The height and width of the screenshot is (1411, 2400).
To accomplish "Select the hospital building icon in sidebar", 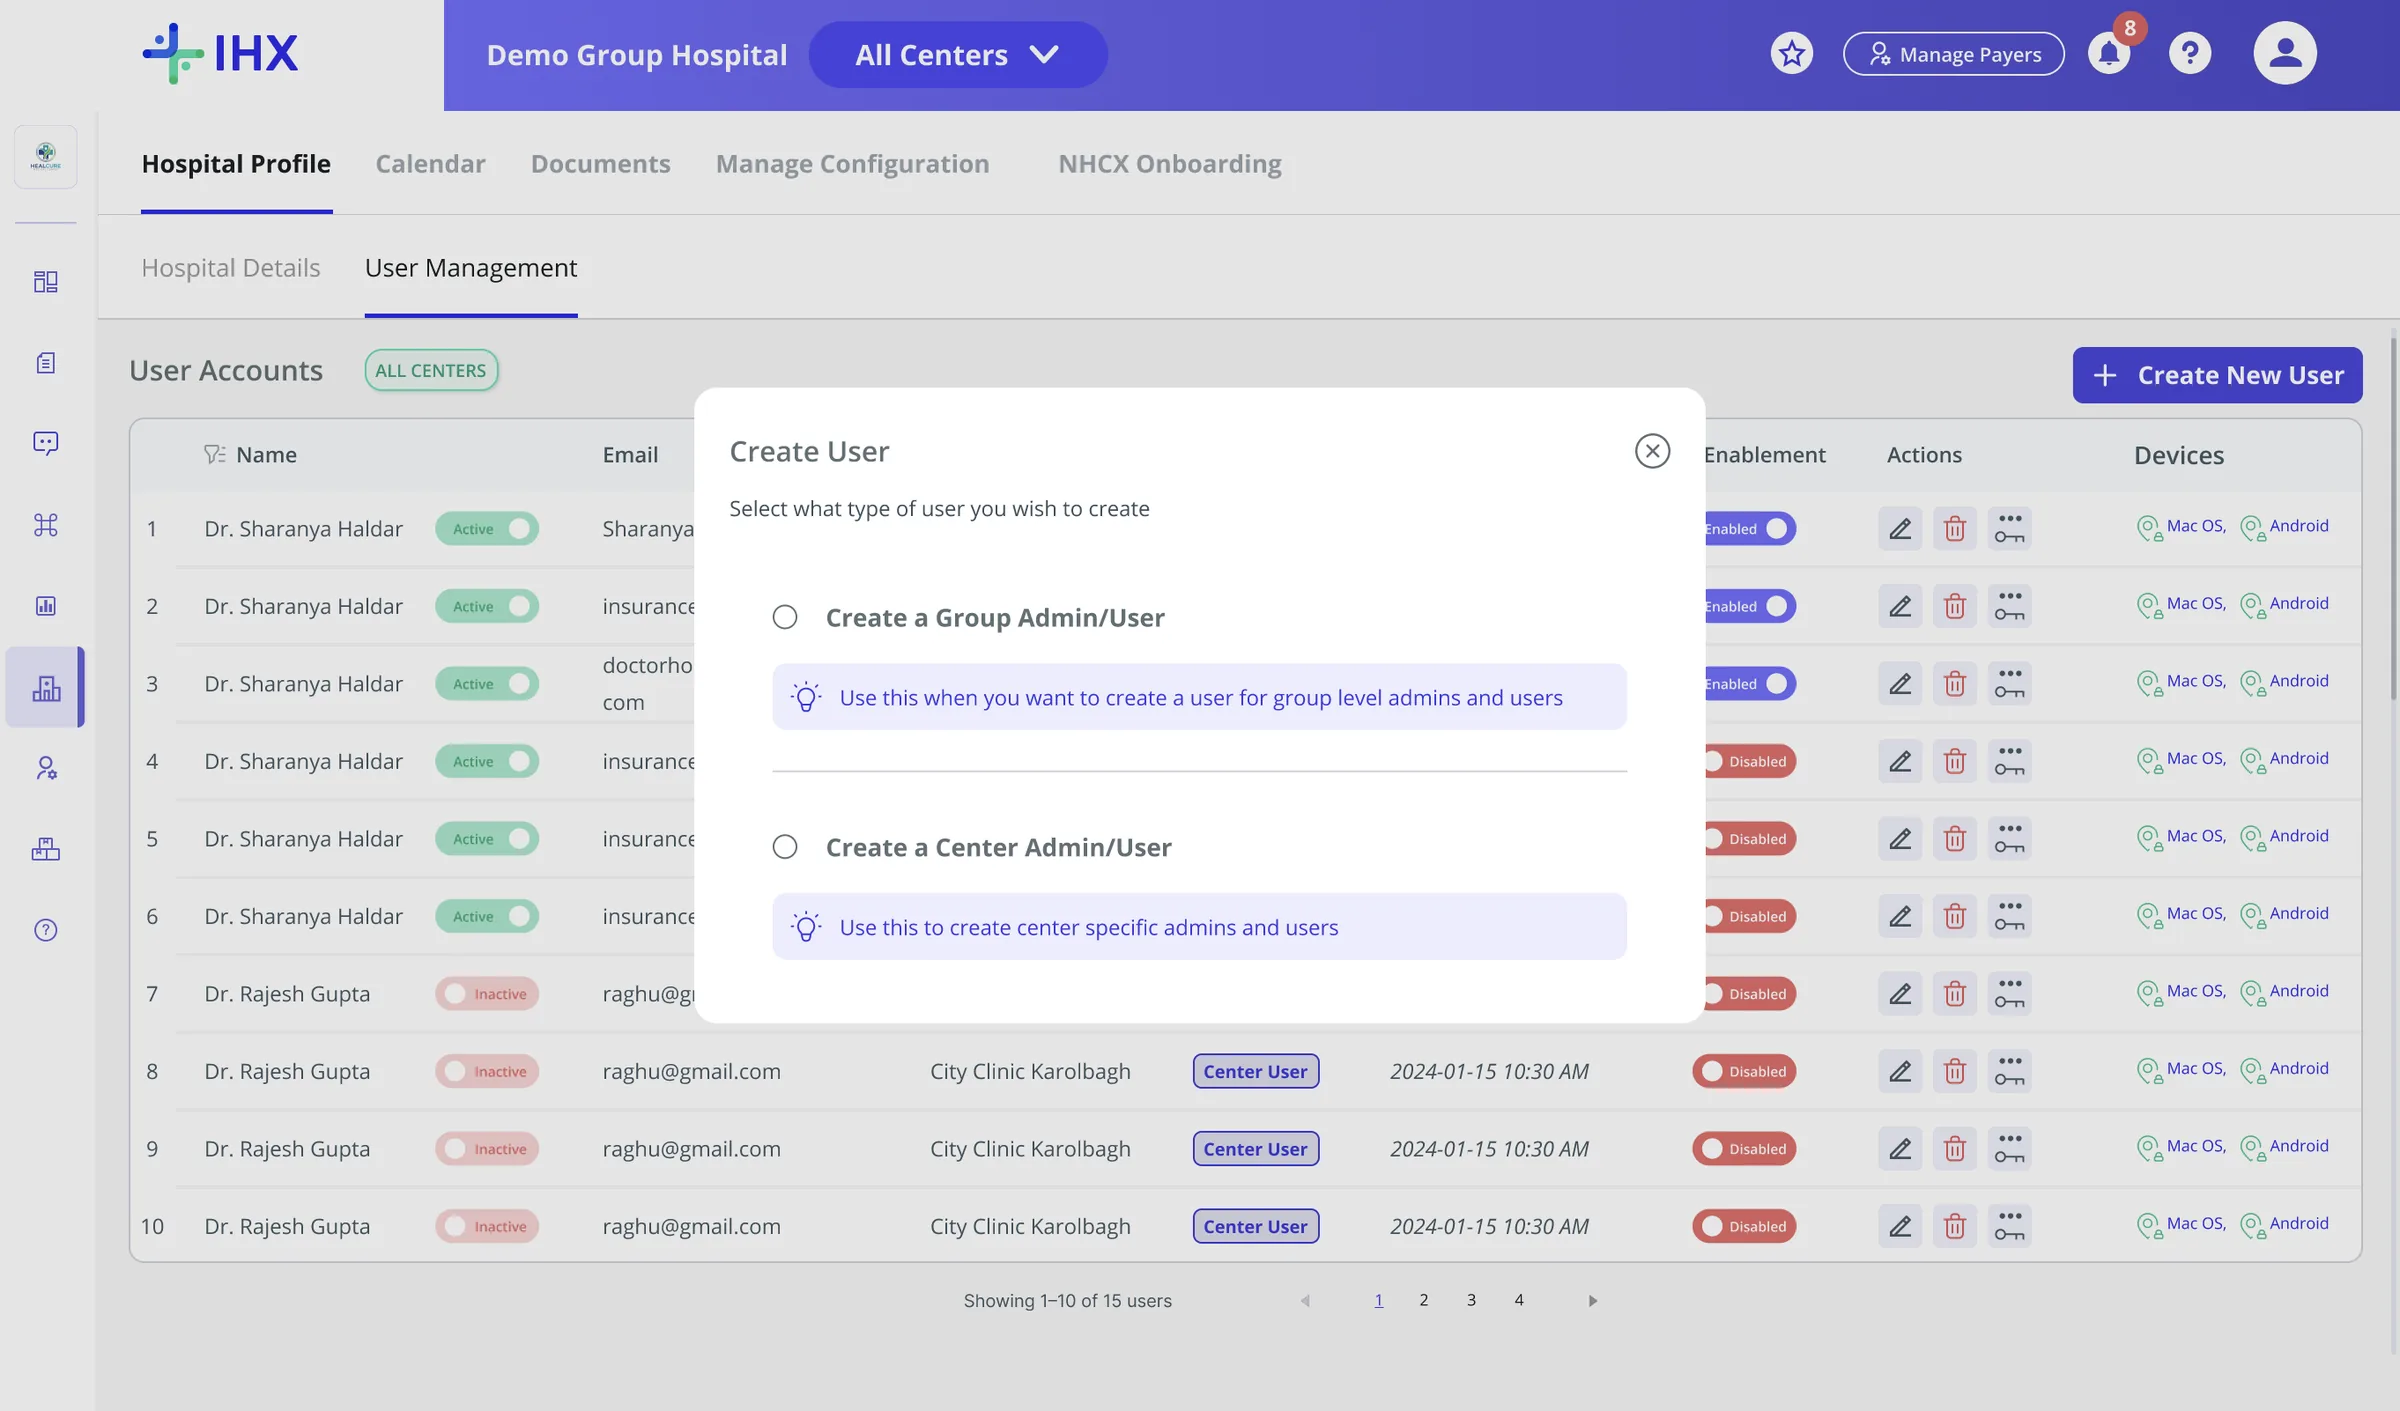I will 46,687.
